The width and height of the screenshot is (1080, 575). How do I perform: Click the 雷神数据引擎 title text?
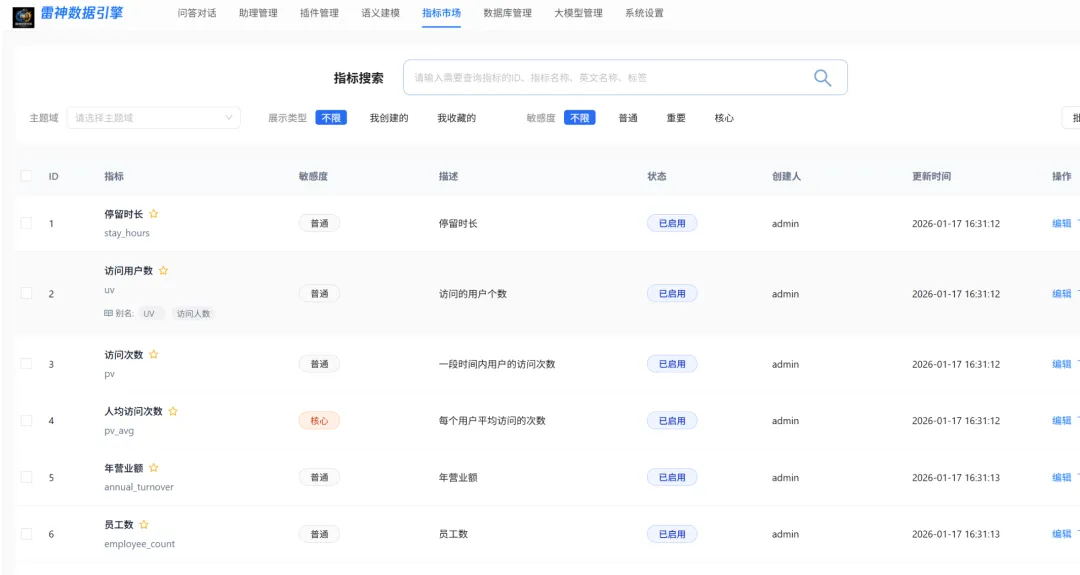[82, 12]
